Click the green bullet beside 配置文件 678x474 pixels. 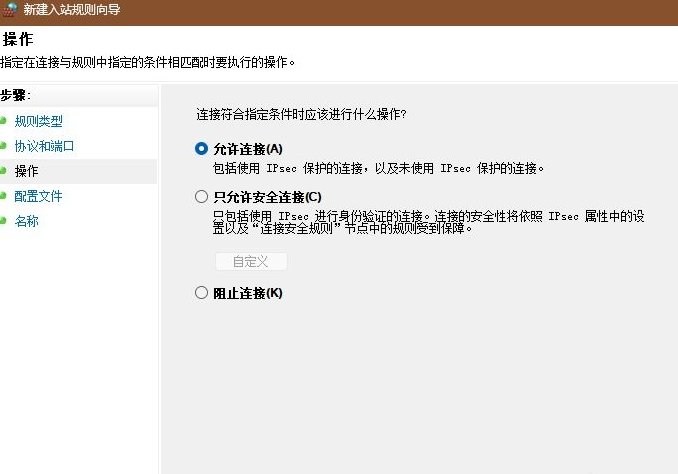tap(4, 196)
